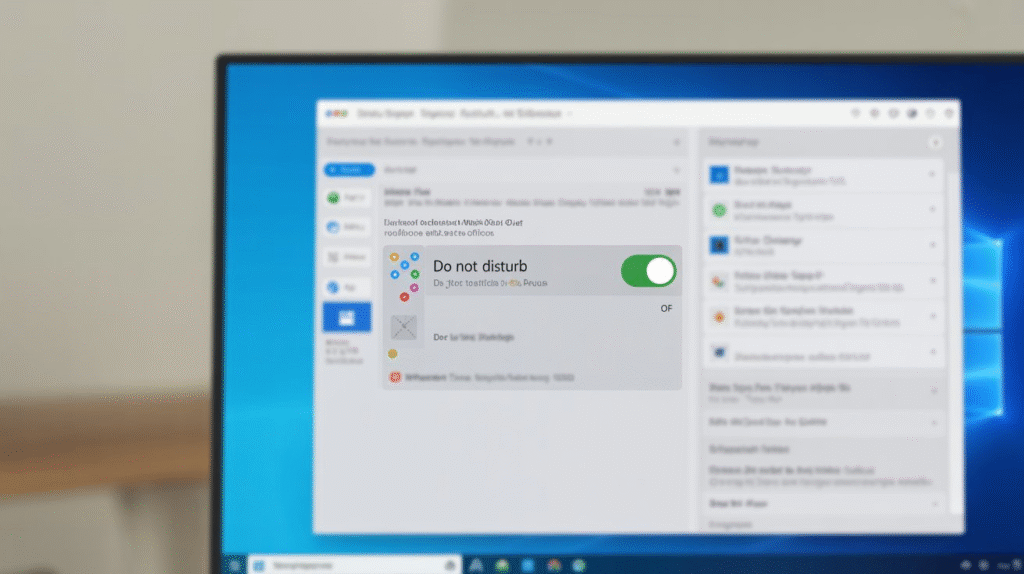Click the OF status label under the toggle
Screen dimensions: 1024x574
point(666,309)
